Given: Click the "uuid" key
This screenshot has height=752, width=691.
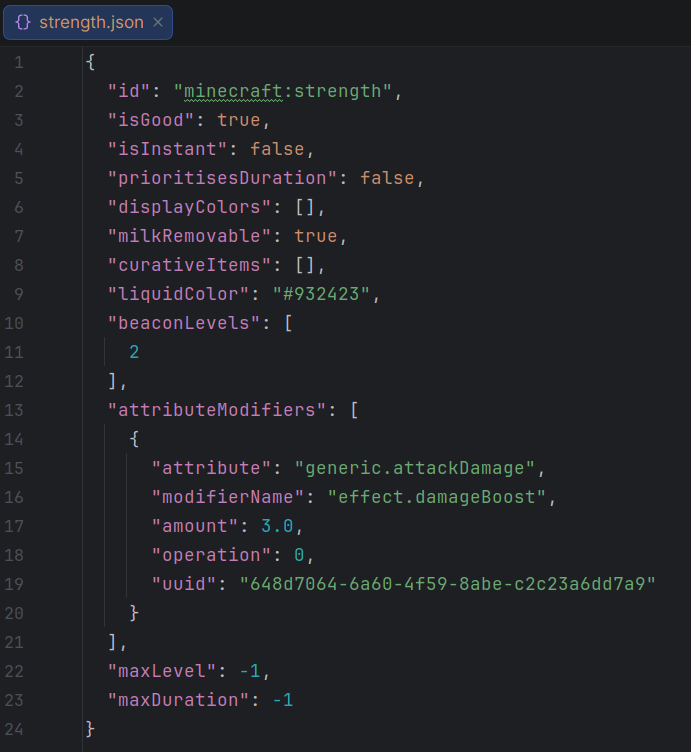Looking at the screenshot, I should [184, 584].
